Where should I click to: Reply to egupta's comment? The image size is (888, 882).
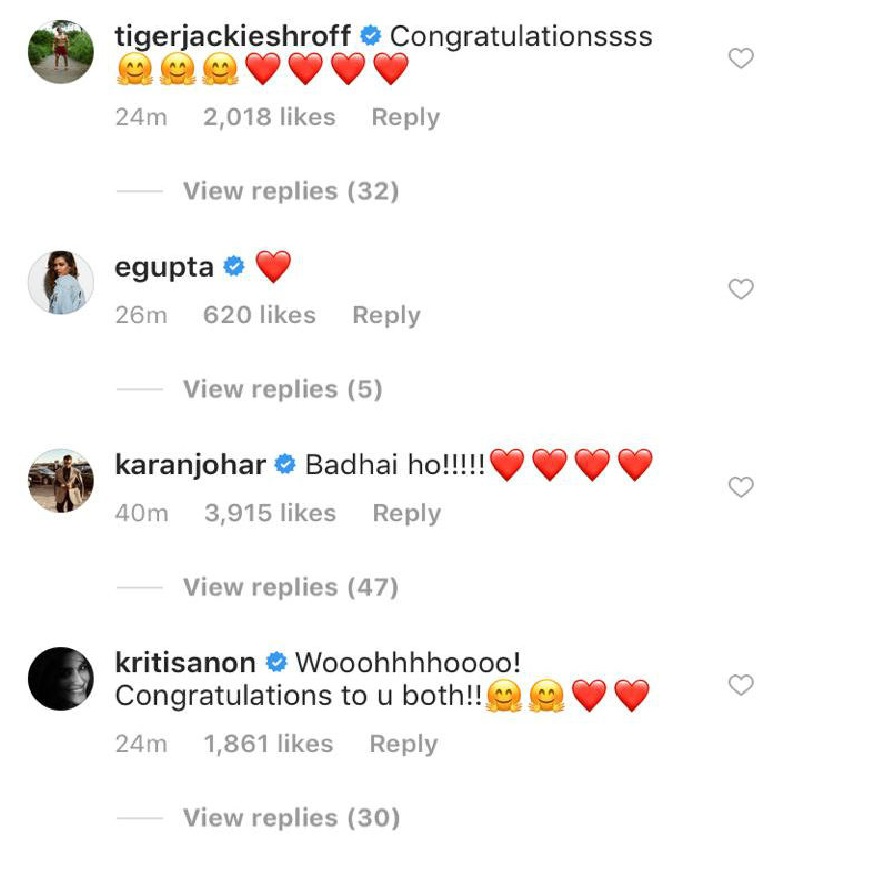pyautogui.click(x=386, y=316)
